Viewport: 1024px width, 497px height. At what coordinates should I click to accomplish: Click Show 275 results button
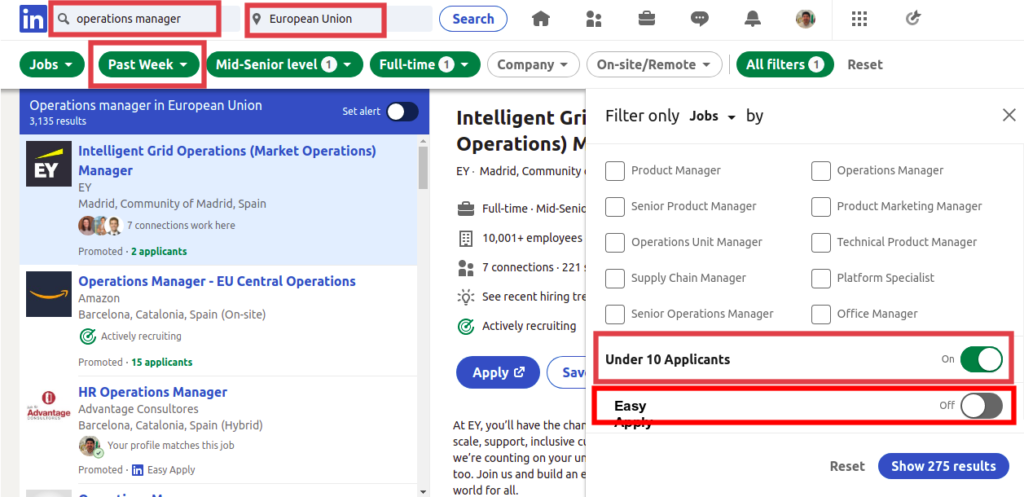click(x=944, y=466)
